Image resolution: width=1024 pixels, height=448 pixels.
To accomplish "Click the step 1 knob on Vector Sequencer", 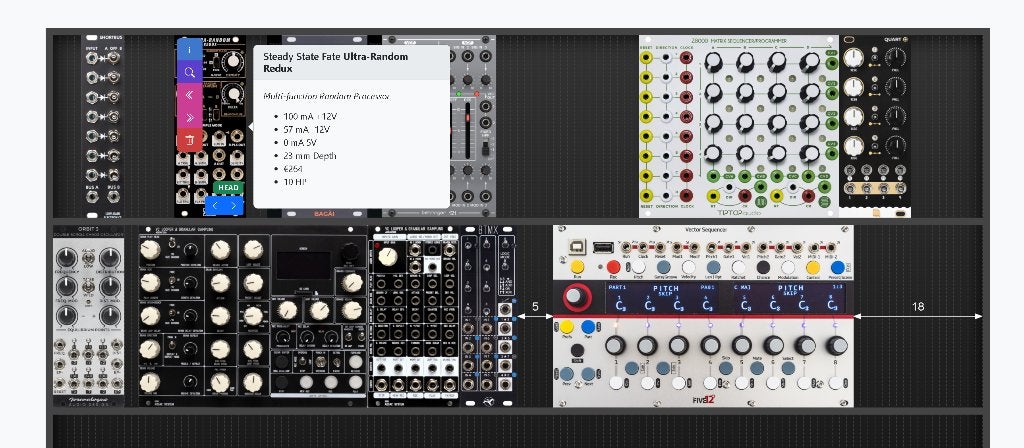I will click(x=615, y=345).
